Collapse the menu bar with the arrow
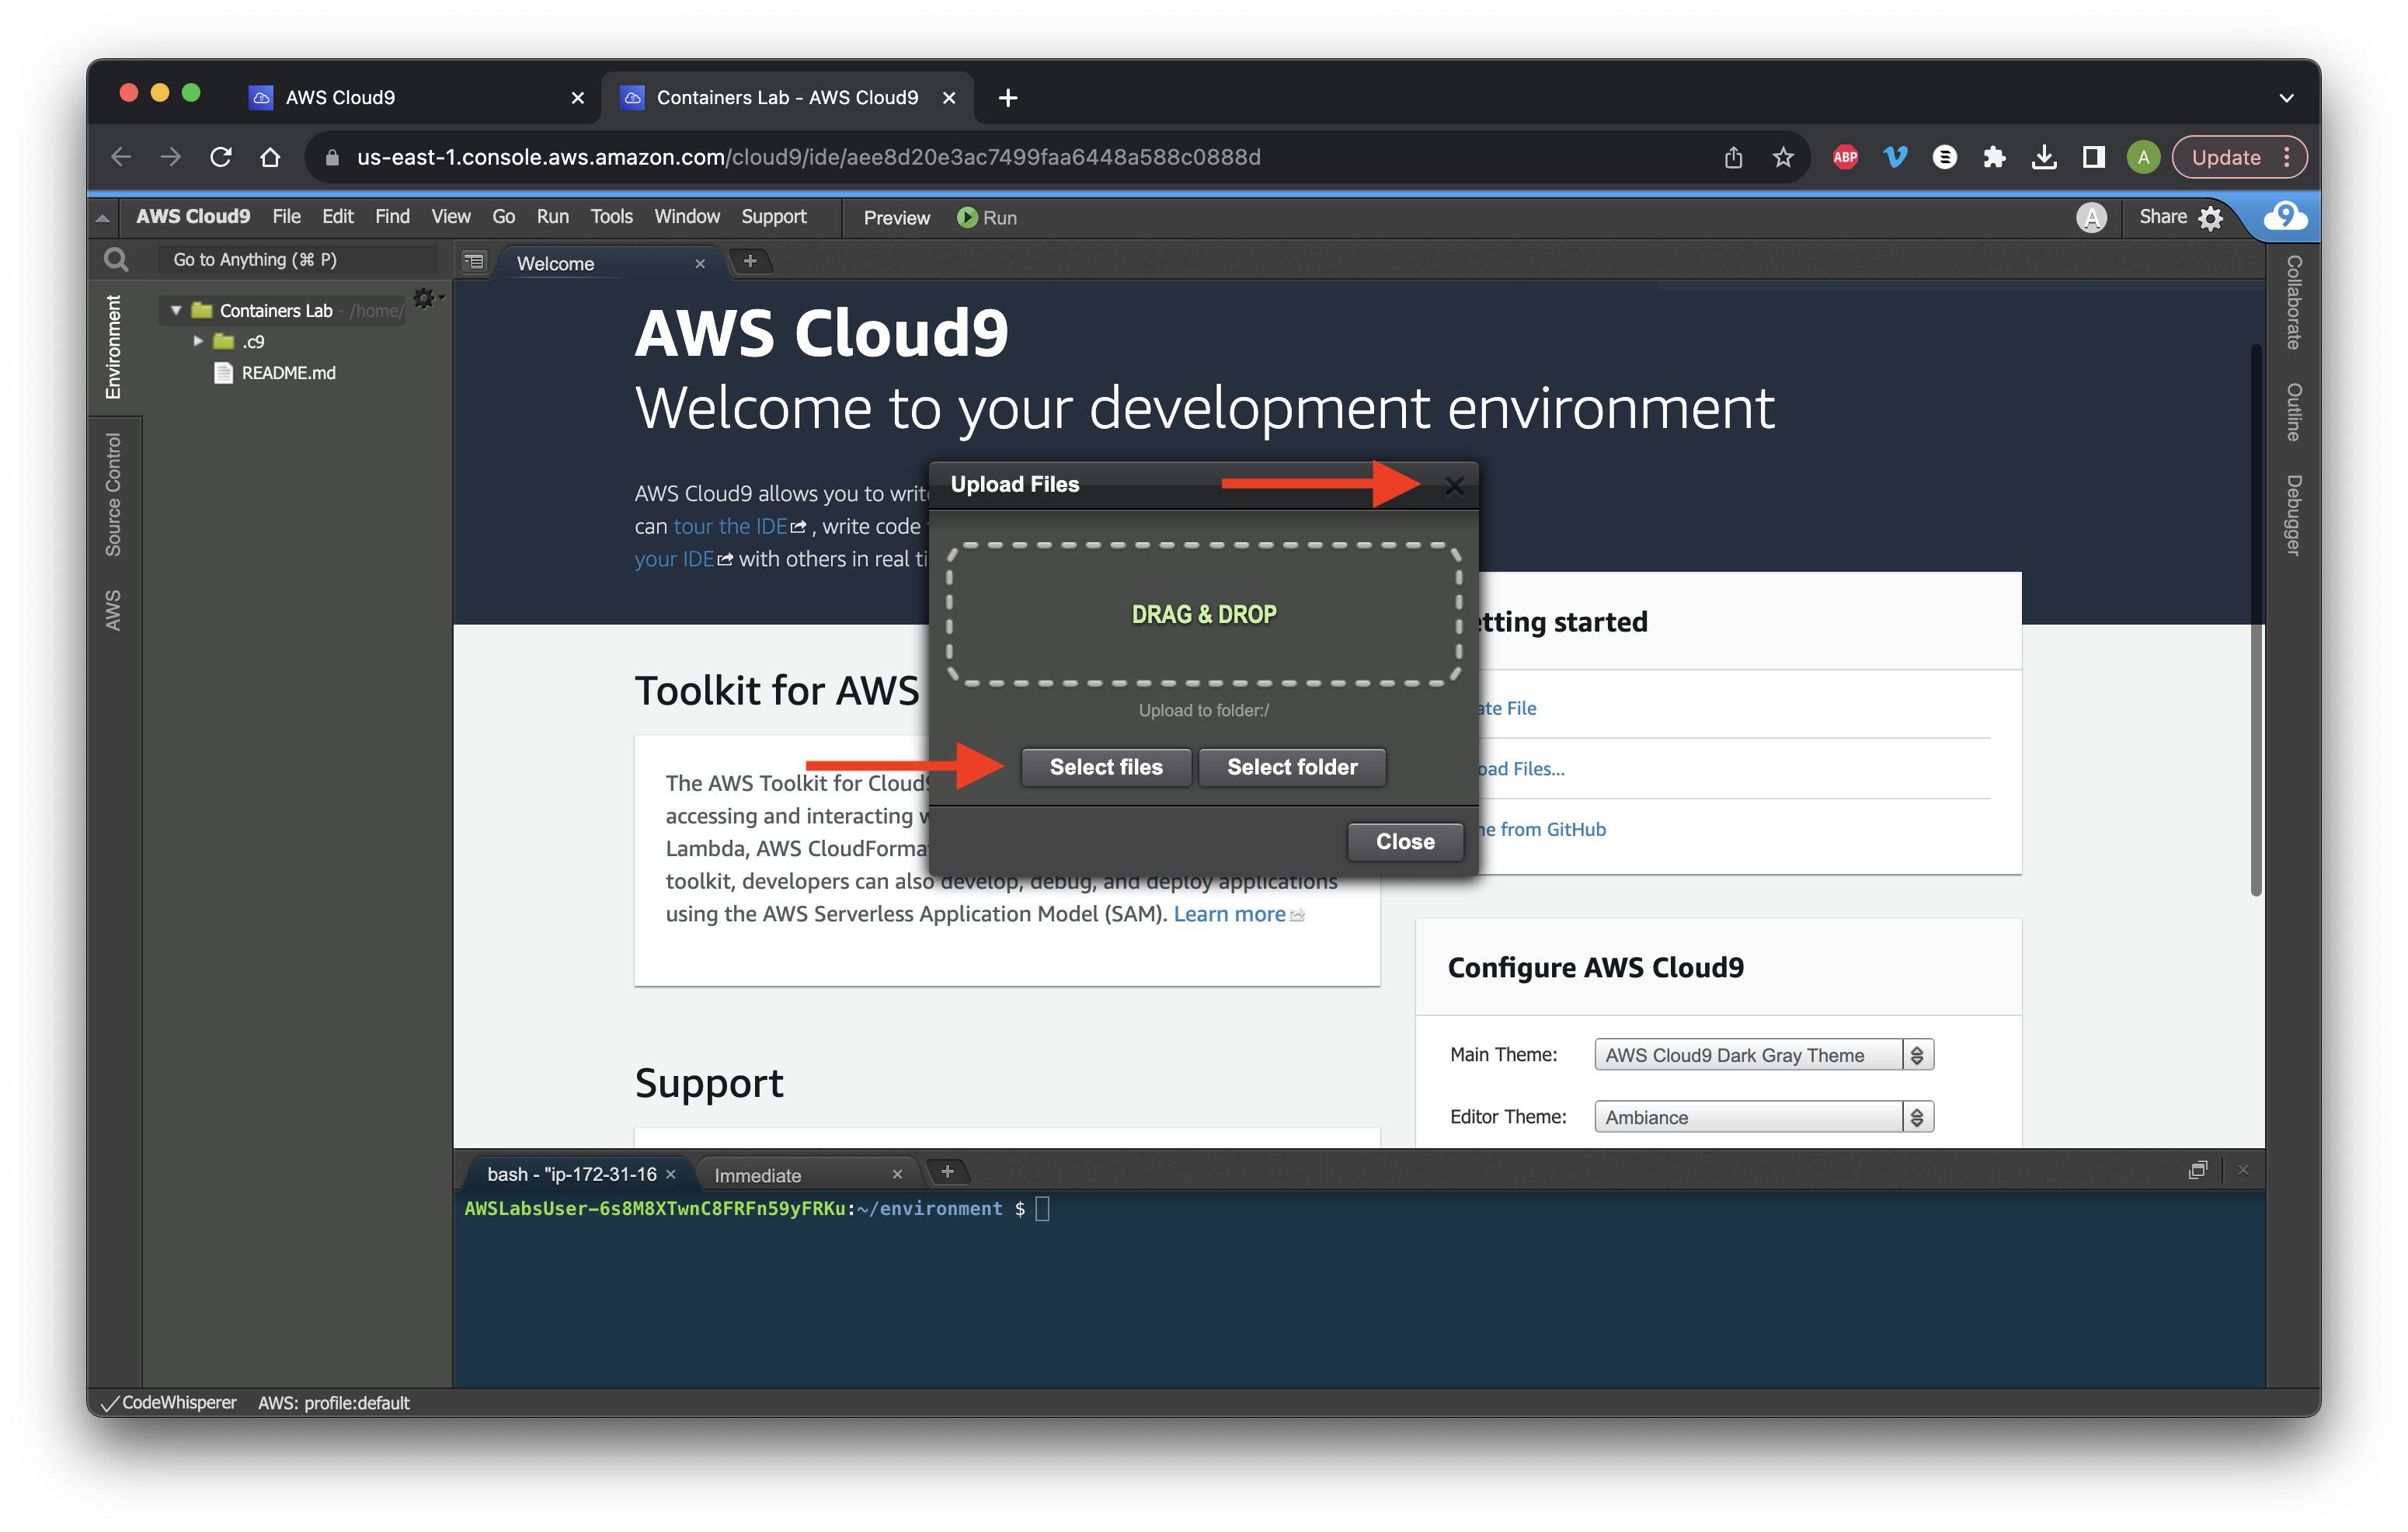 point(102,217)
